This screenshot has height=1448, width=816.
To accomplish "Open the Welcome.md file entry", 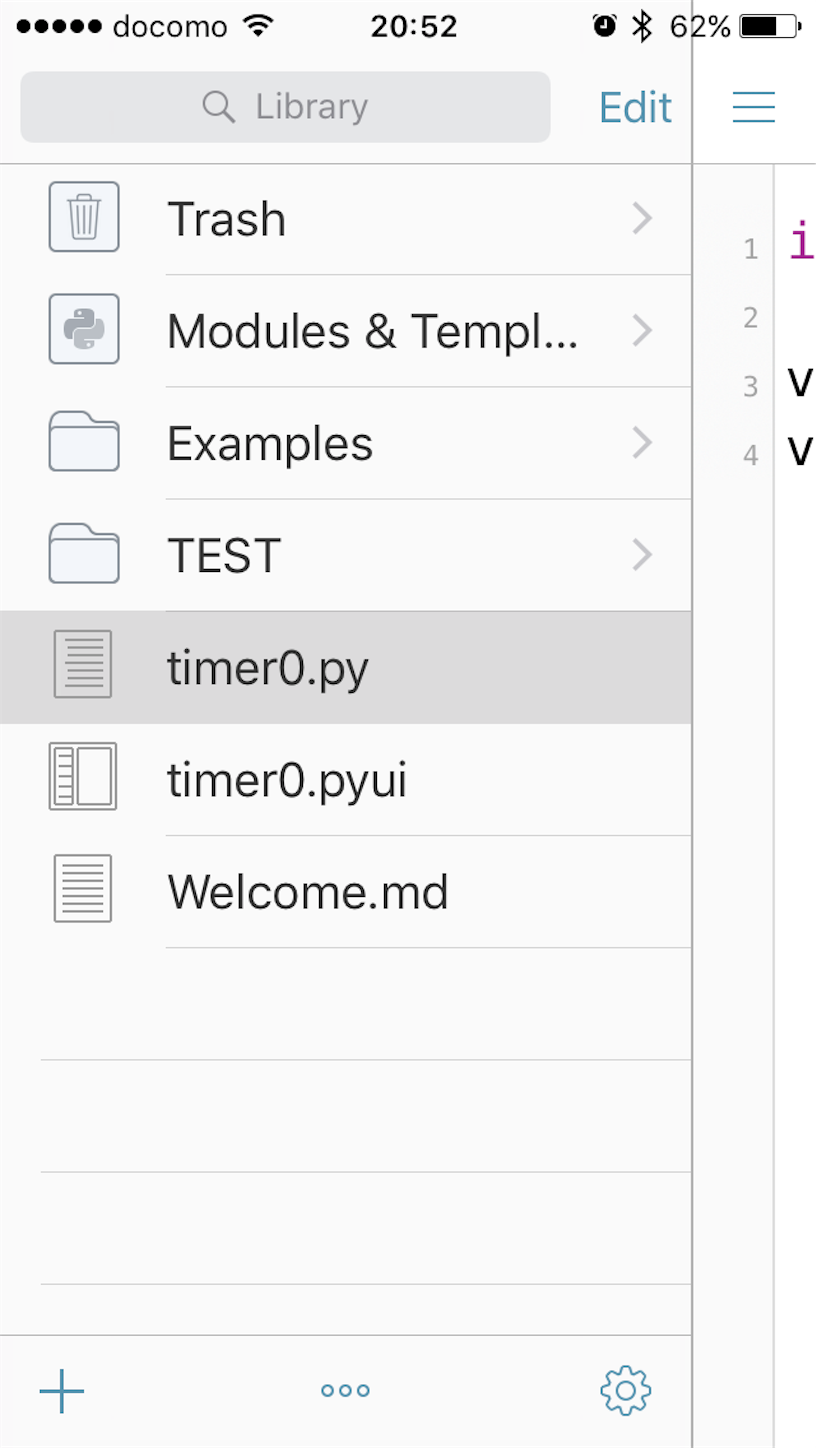I will pos(308,892).
